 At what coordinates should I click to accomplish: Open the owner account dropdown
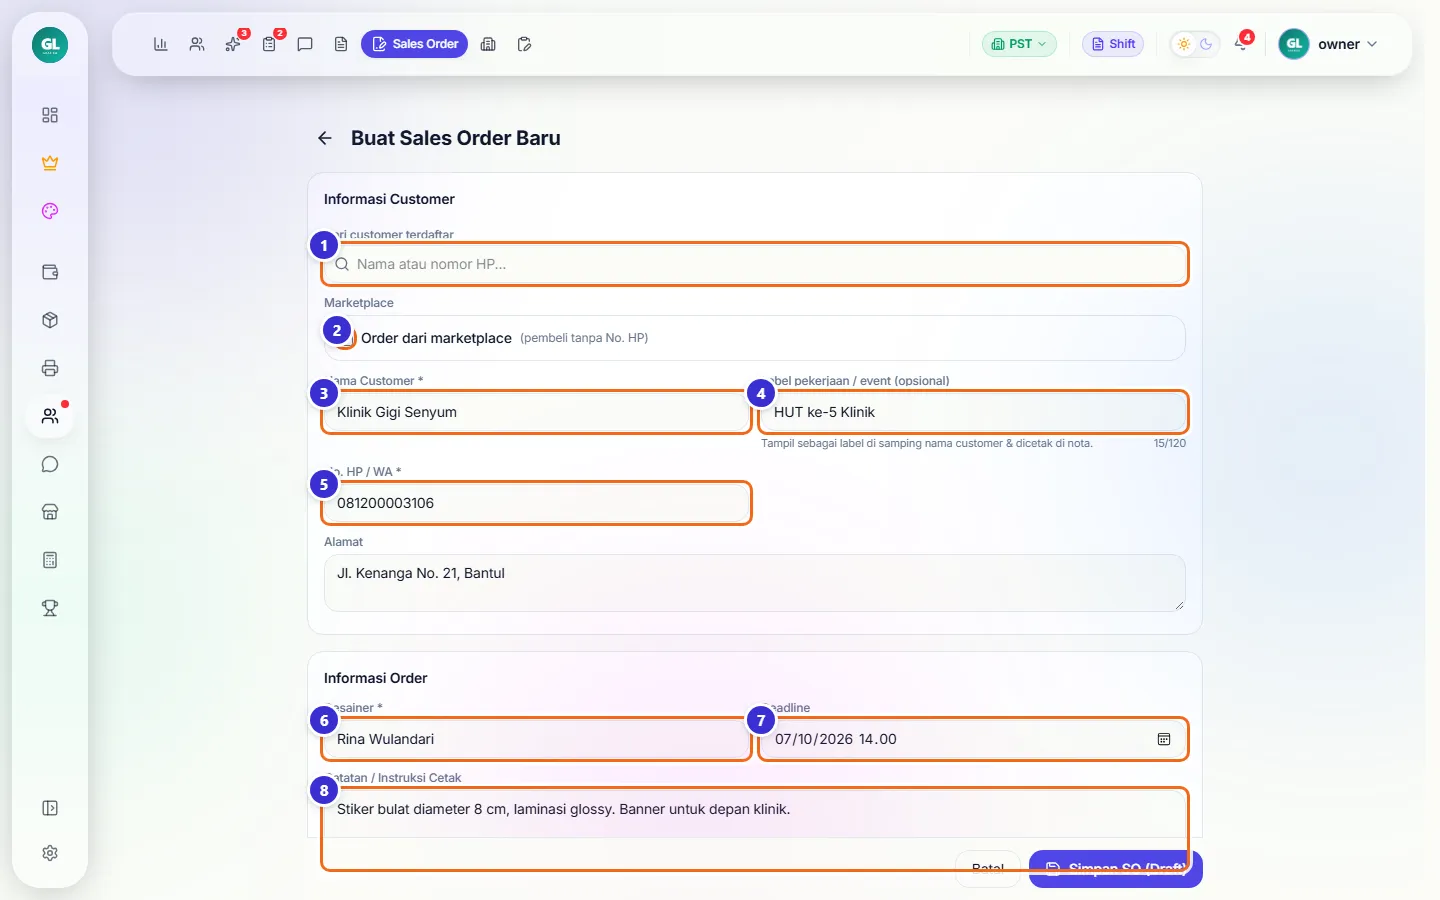click(x=1329, y=44)
